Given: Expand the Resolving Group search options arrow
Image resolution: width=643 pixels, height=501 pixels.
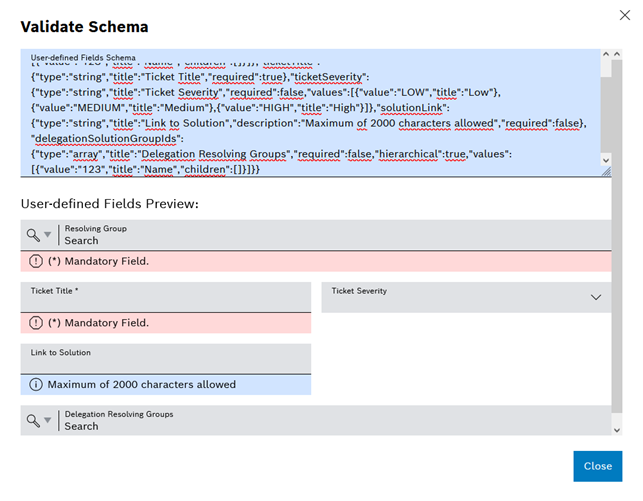Looking at the screenshot, I should (x=47, y=236).
